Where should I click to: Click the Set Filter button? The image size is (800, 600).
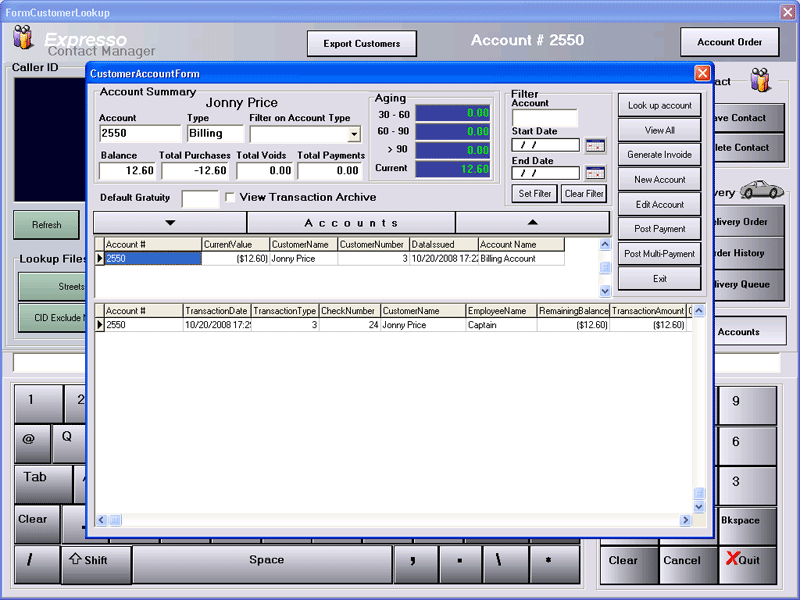(535, 194)
